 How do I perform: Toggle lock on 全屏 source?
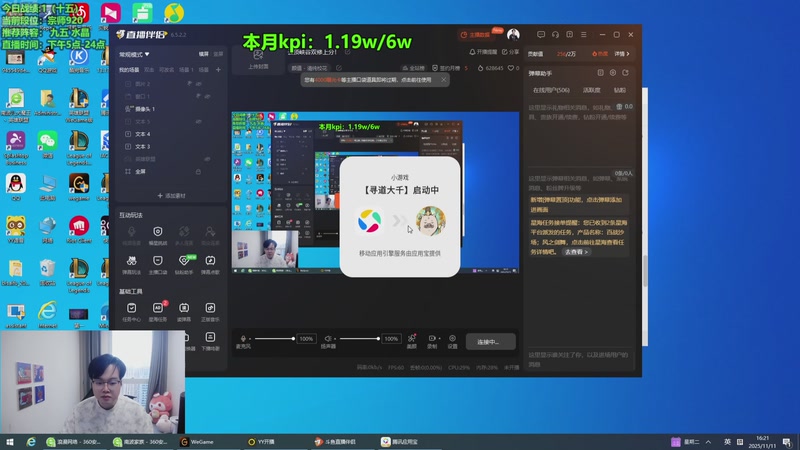198,171
